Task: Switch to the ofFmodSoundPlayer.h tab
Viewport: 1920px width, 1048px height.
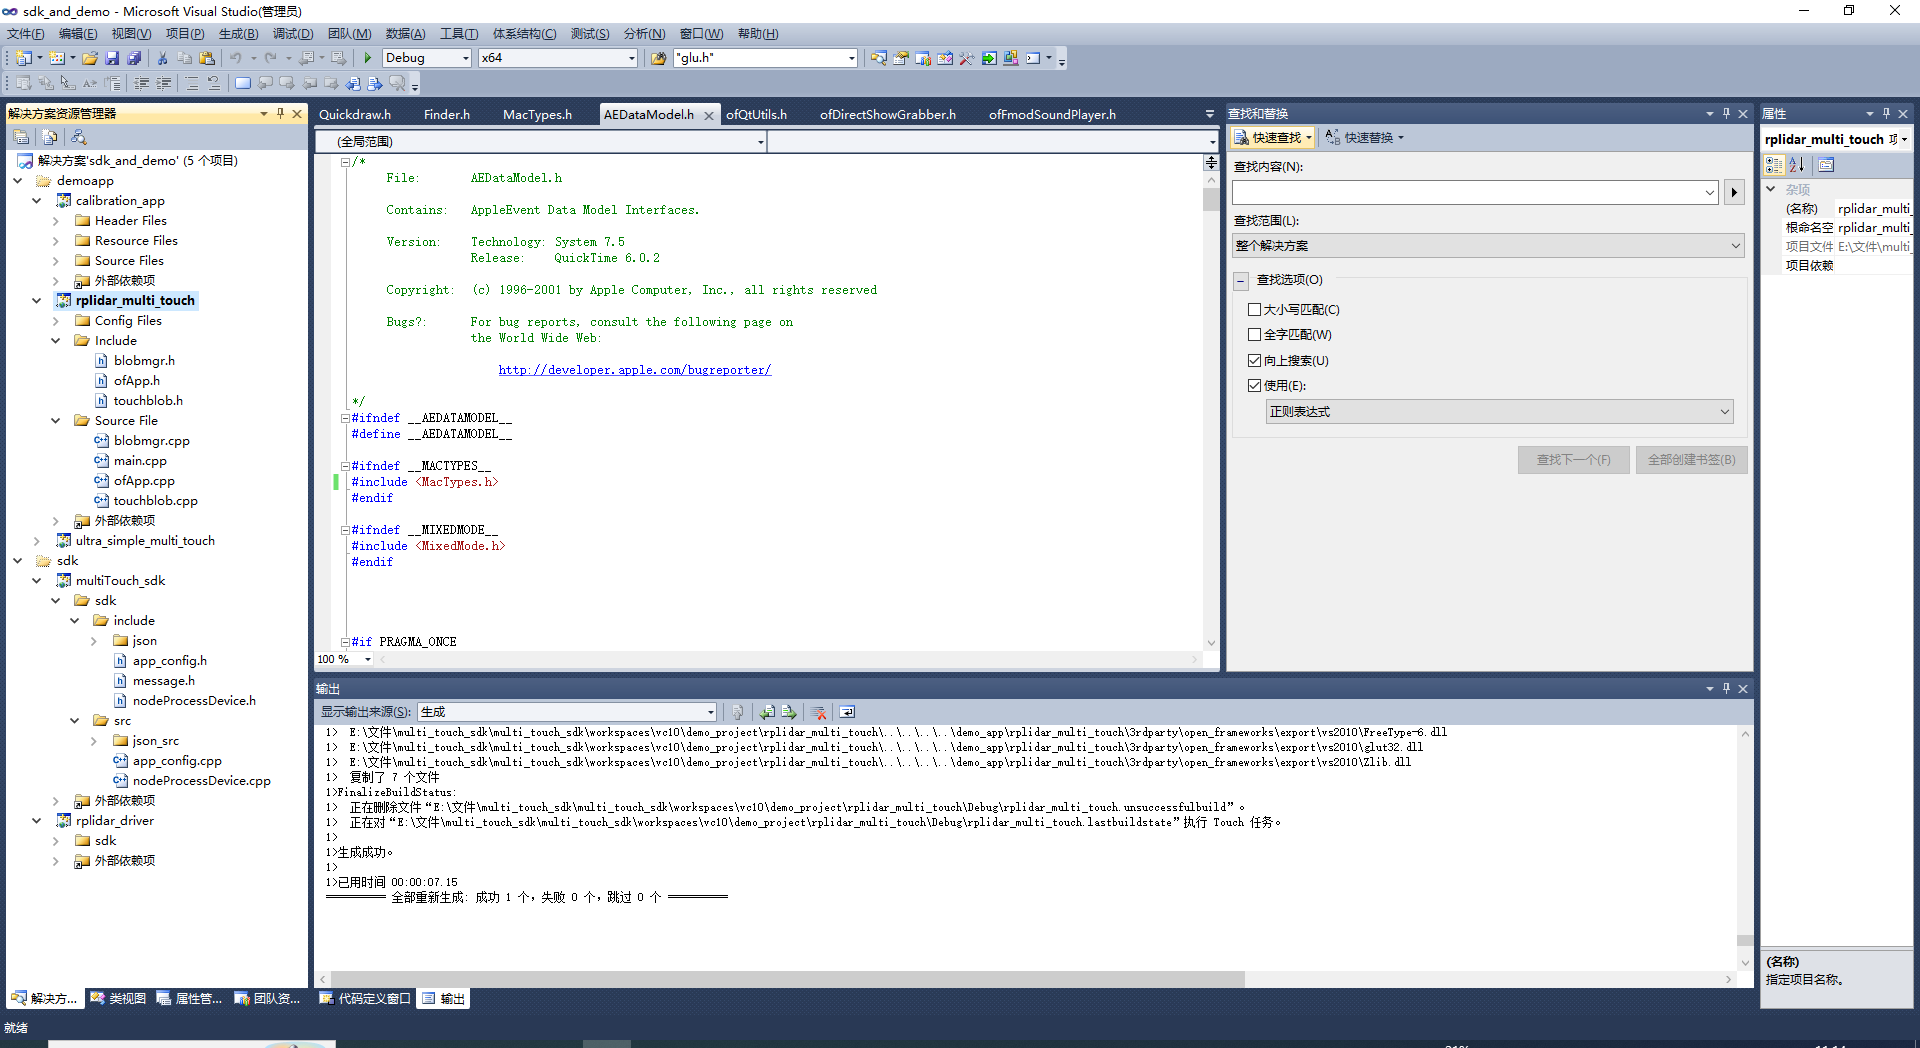Action: [1052, 115]
